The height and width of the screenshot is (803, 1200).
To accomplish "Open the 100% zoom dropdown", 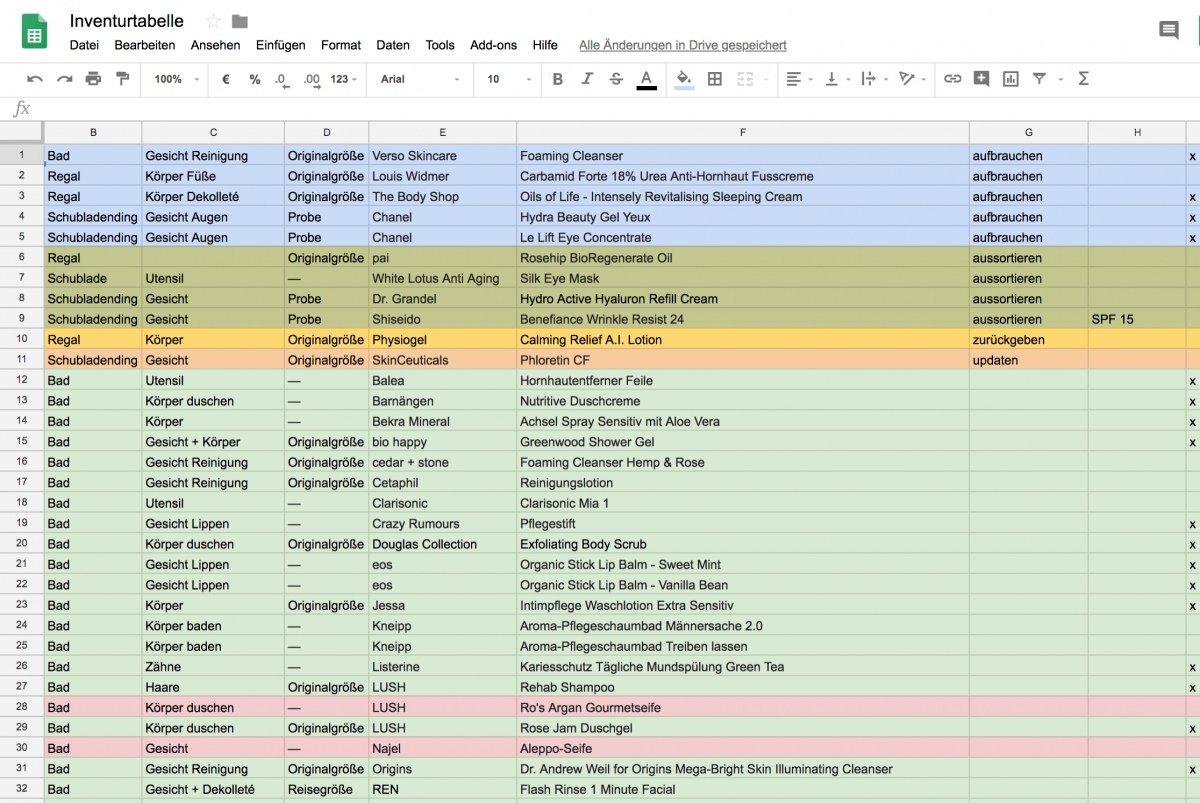I will click(175, 79).
